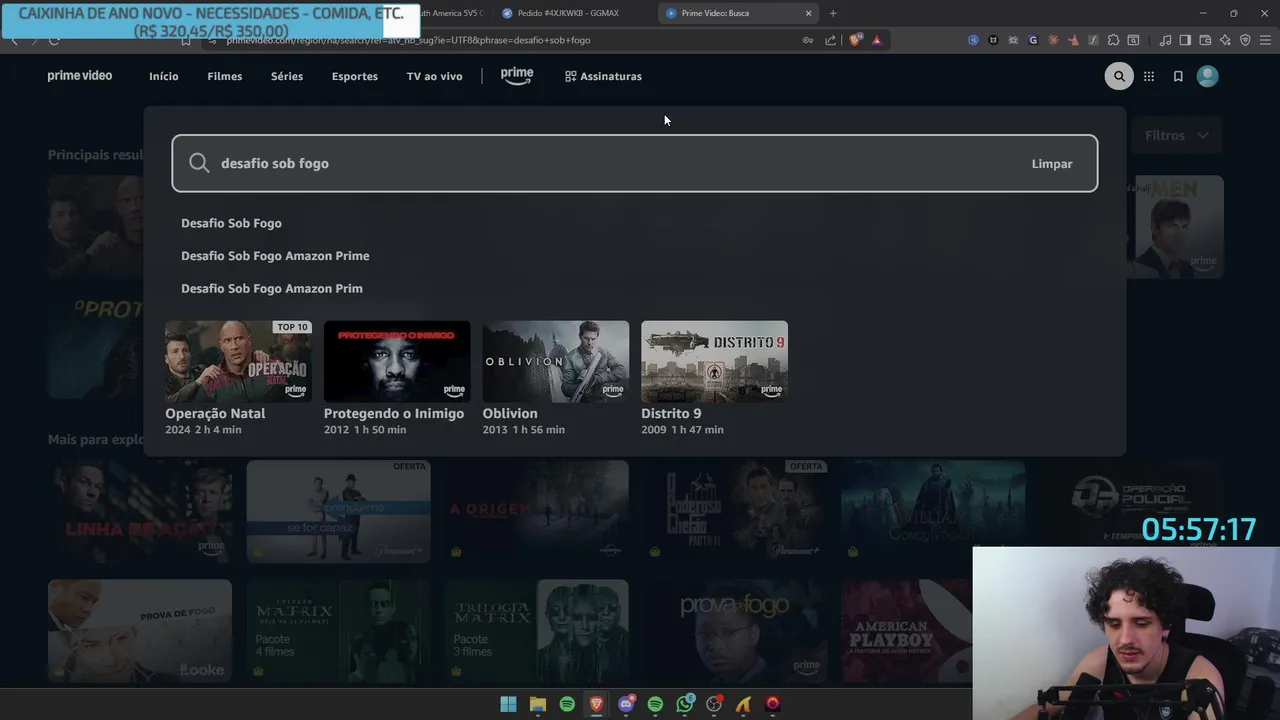Viewport: 1280px width, 720px height.
Task: Open new tab with plus button
Action: click(x=833, y=13)
